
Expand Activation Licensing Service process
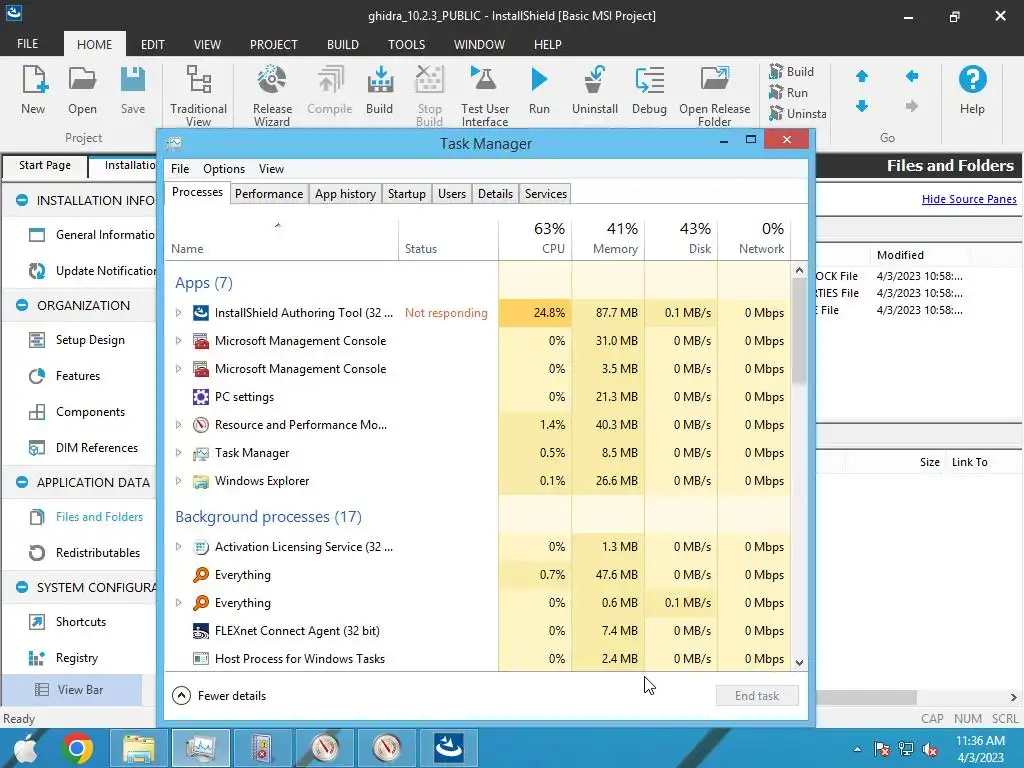(x=178, y=547)
